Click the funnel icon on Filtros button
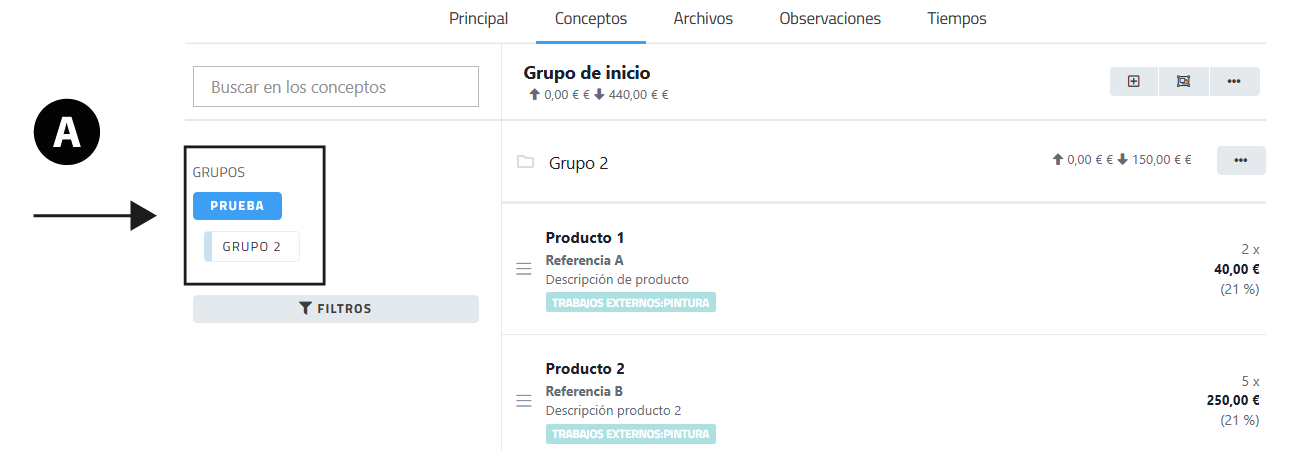Screen dimensions: 1301x450 coord(306,309)
